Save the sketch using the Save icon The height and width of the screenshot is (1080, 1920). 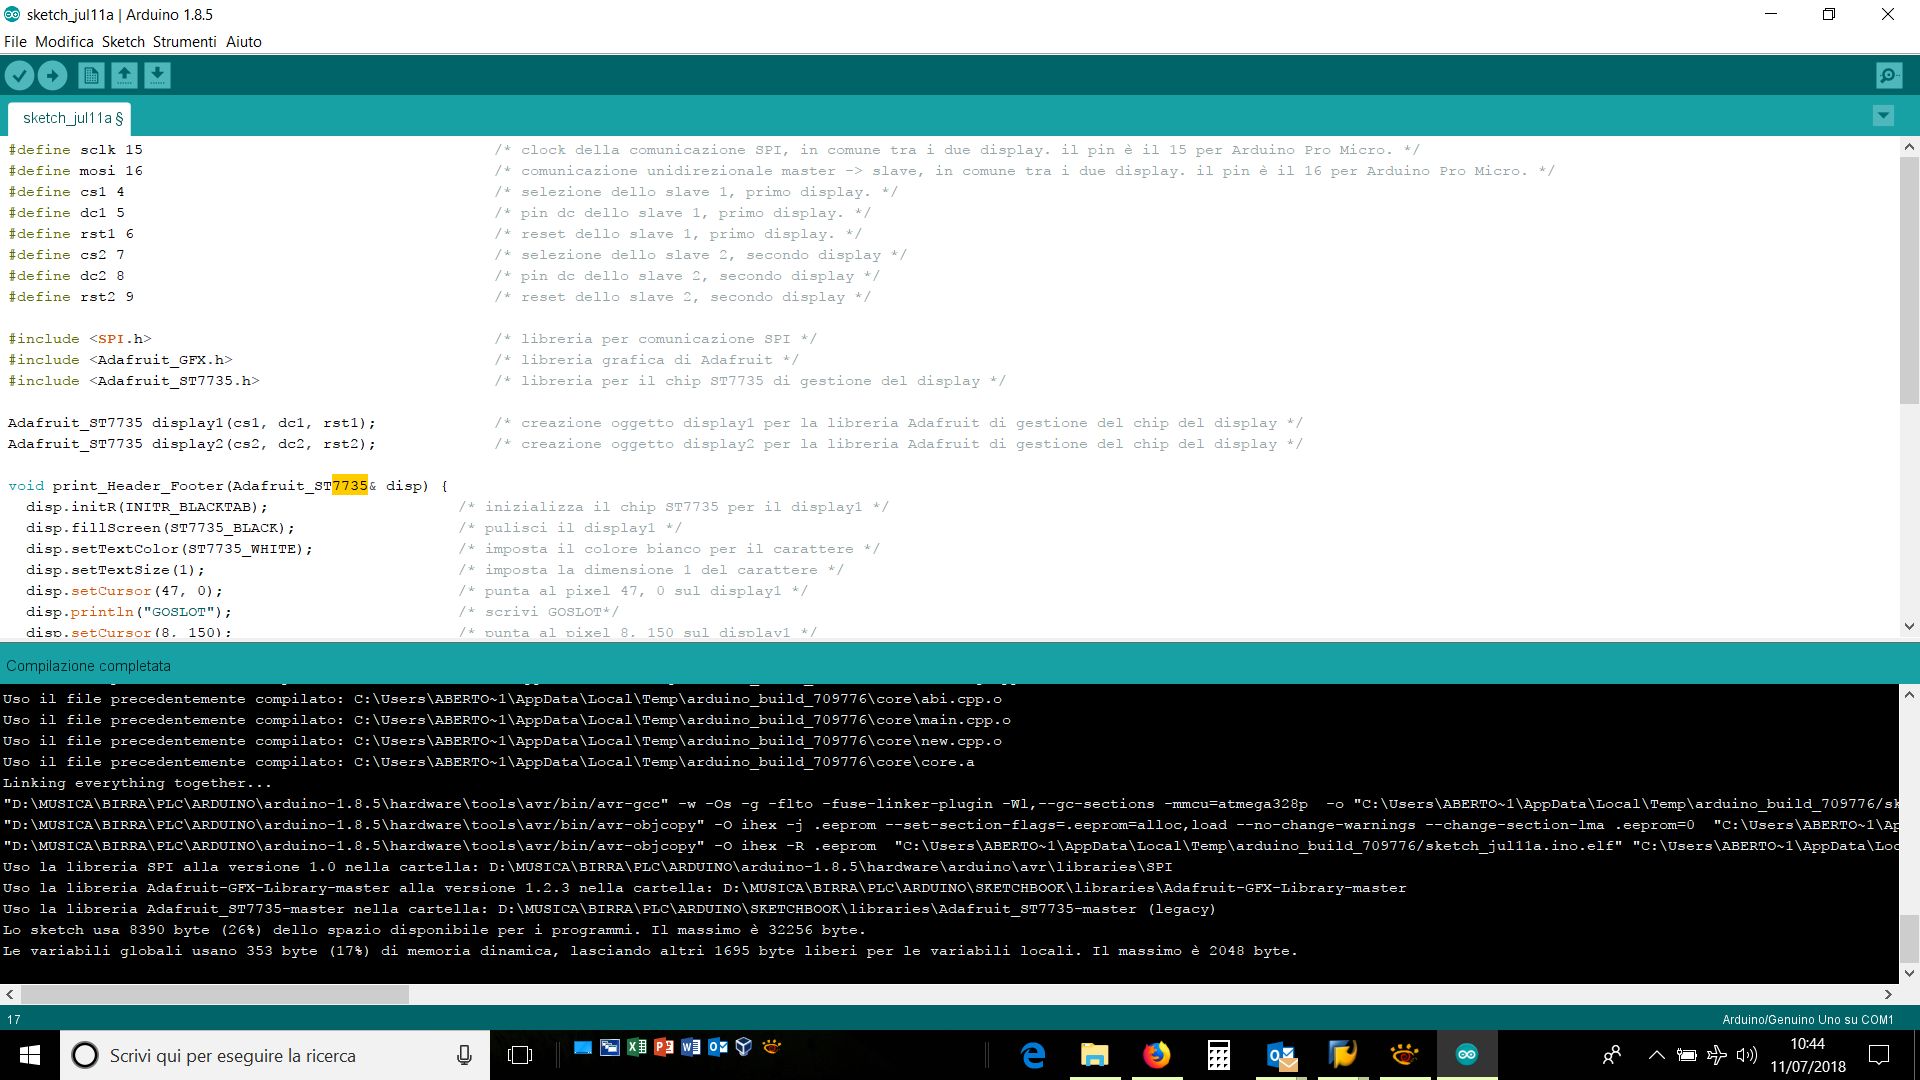pos(157,75)
